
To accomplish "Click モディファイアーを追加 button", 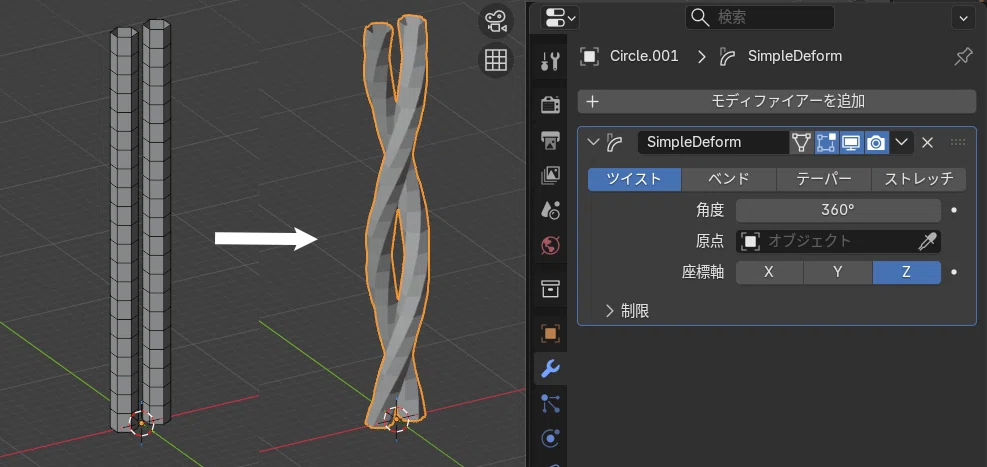I will tap(777, 101).
